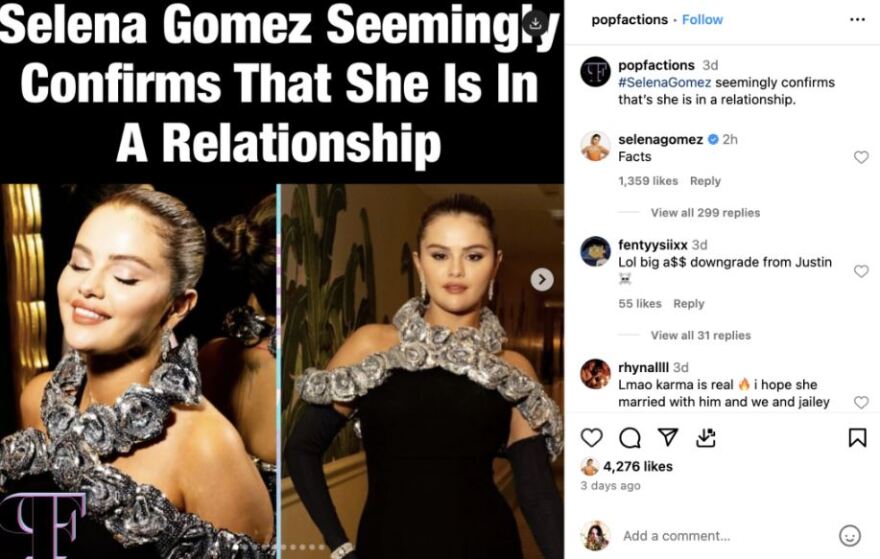
Task: Open the three-dot more options menu
Action: [x=857, y=19]
